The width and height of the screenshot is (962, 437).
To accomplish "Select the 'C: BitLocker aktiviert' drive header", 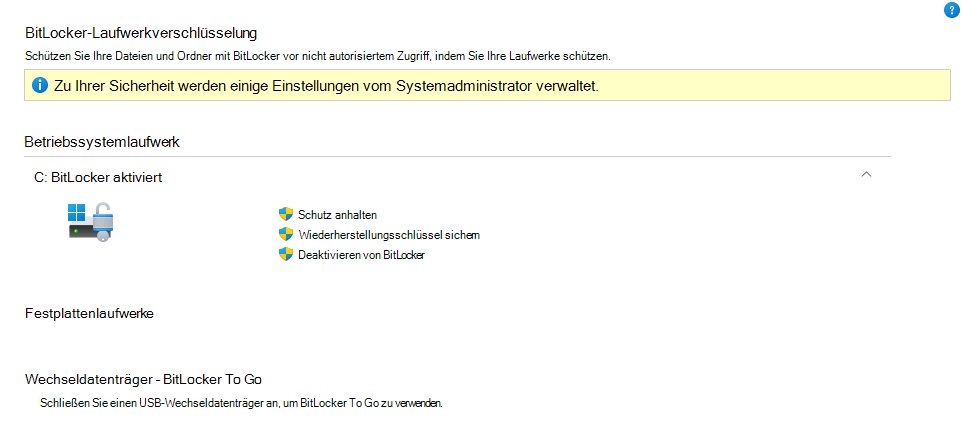I will (98, 177).
